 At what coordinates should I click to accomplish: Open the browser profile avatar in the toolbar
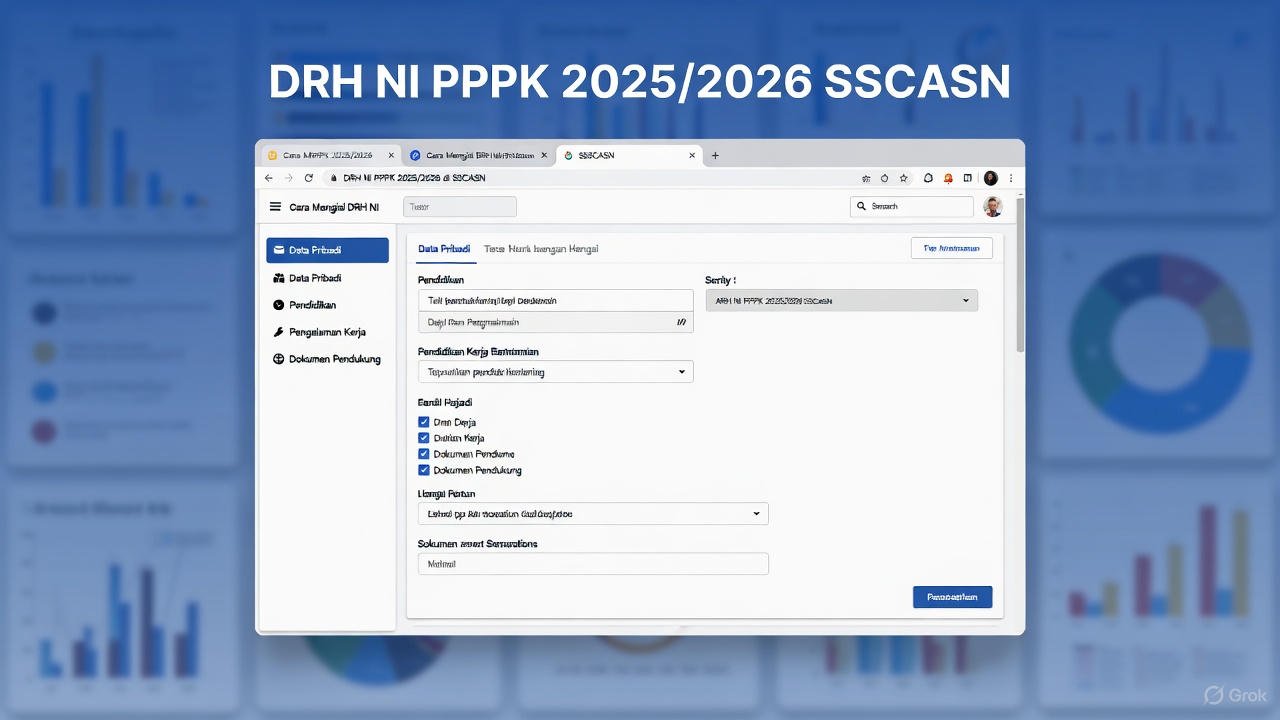tap(991, 178)
